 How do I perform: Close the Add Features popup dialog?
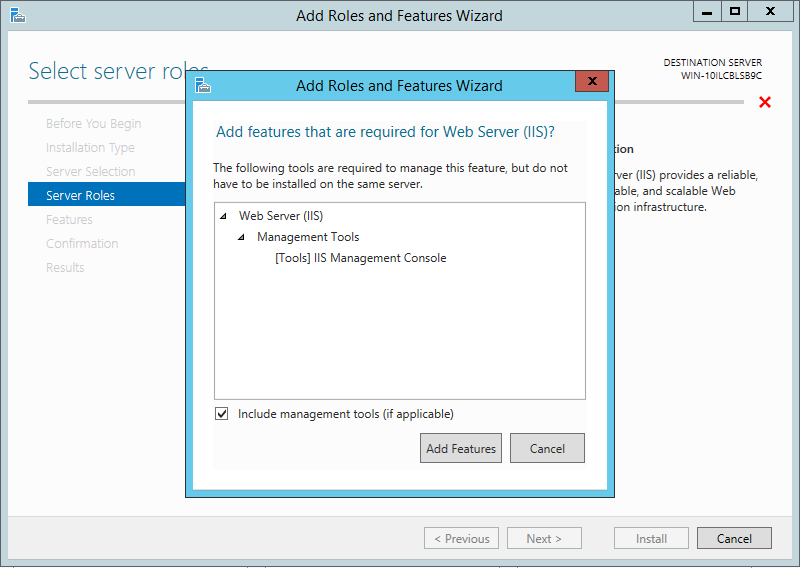click(x=592, y=82)
